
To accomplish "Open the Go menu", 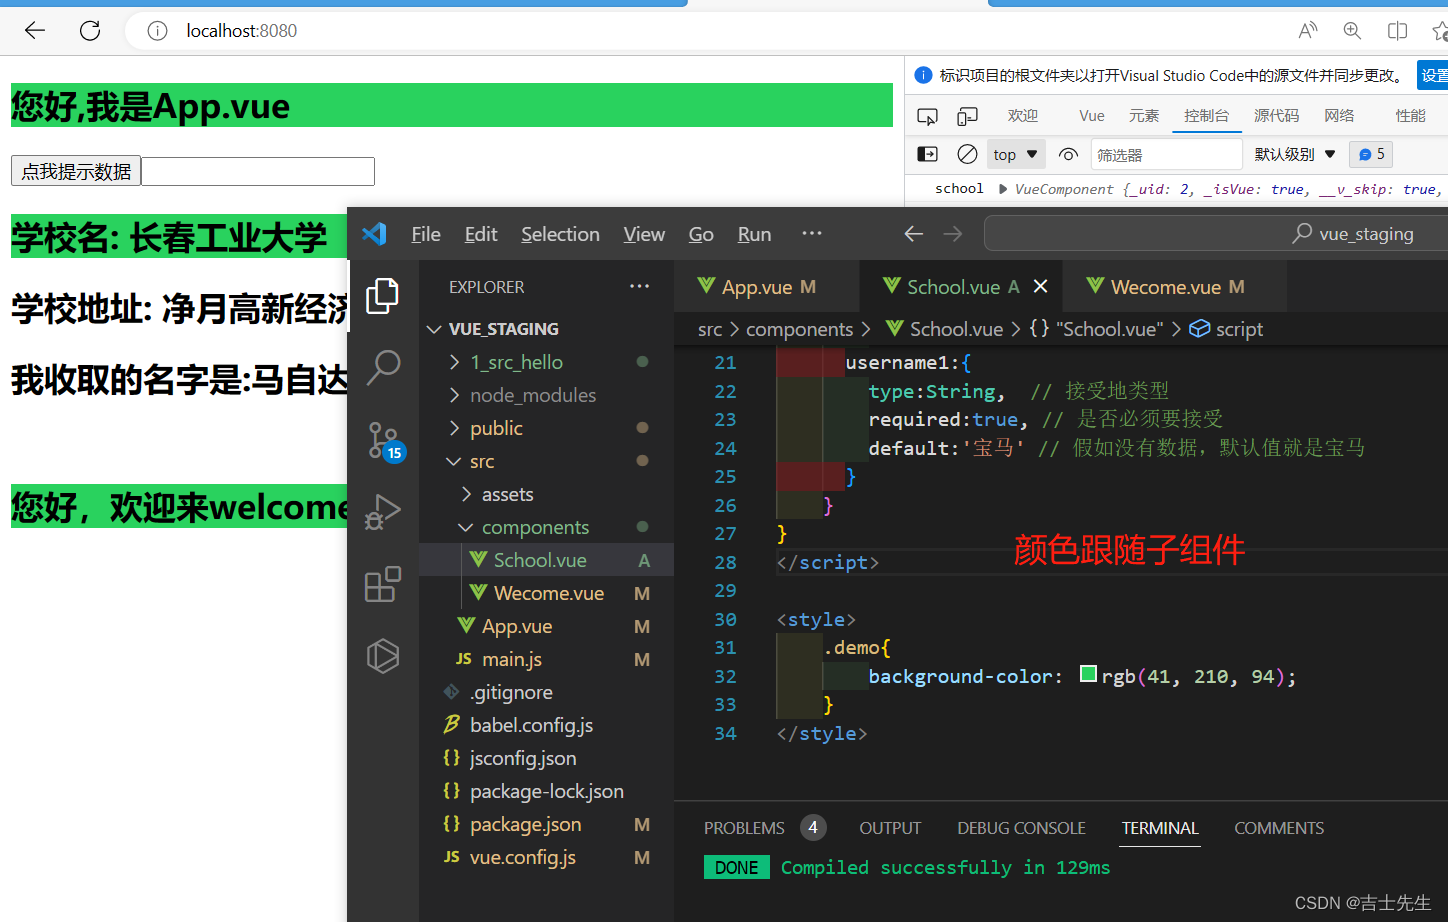I will click(701, 234).
